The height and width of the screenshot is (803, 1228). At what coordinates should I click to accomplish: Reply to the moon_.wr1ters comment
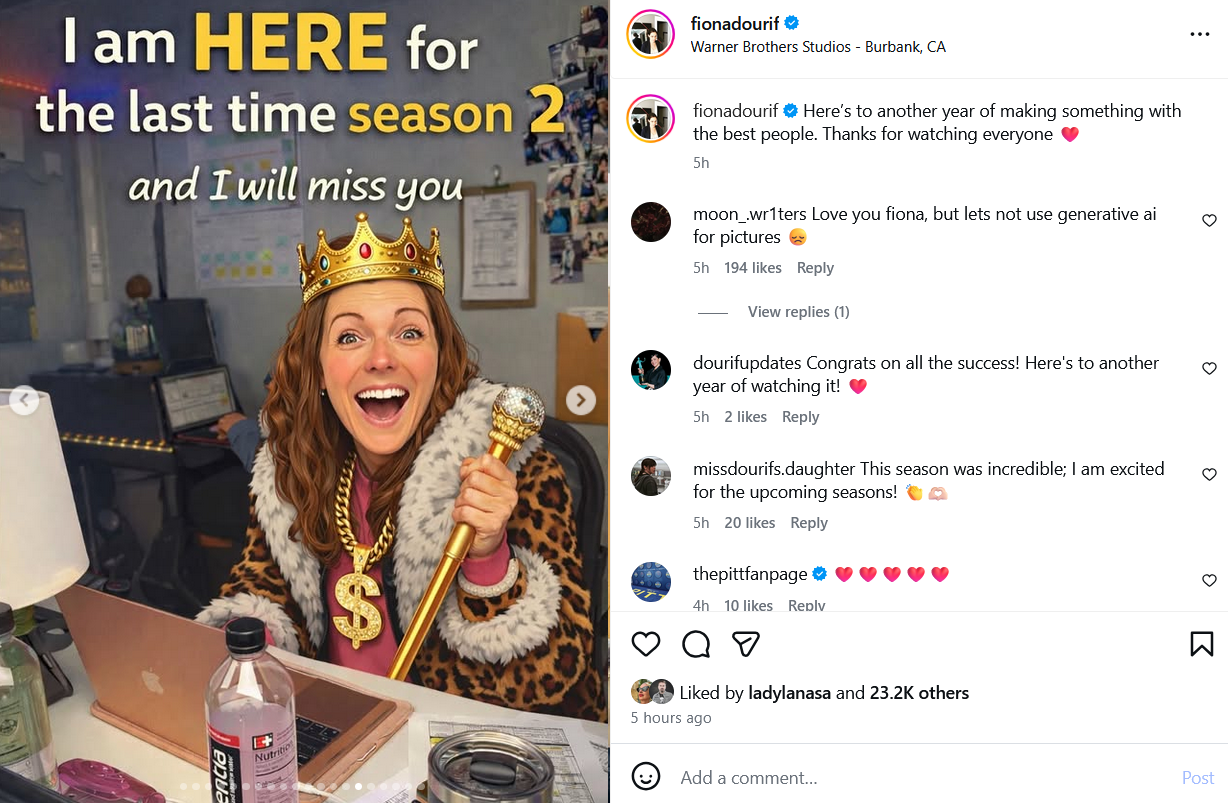click(815, 268)
